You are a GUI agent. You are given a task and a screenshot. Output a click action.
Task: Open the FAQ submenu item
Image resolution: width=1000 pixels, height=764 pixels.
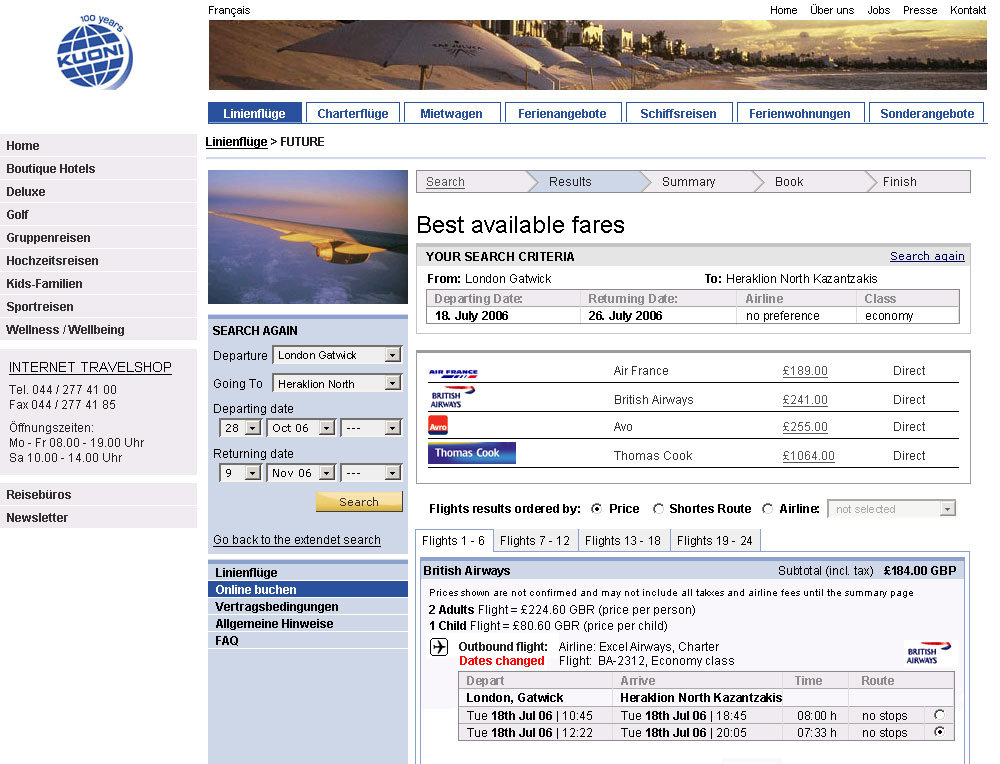tap(308, 640)
